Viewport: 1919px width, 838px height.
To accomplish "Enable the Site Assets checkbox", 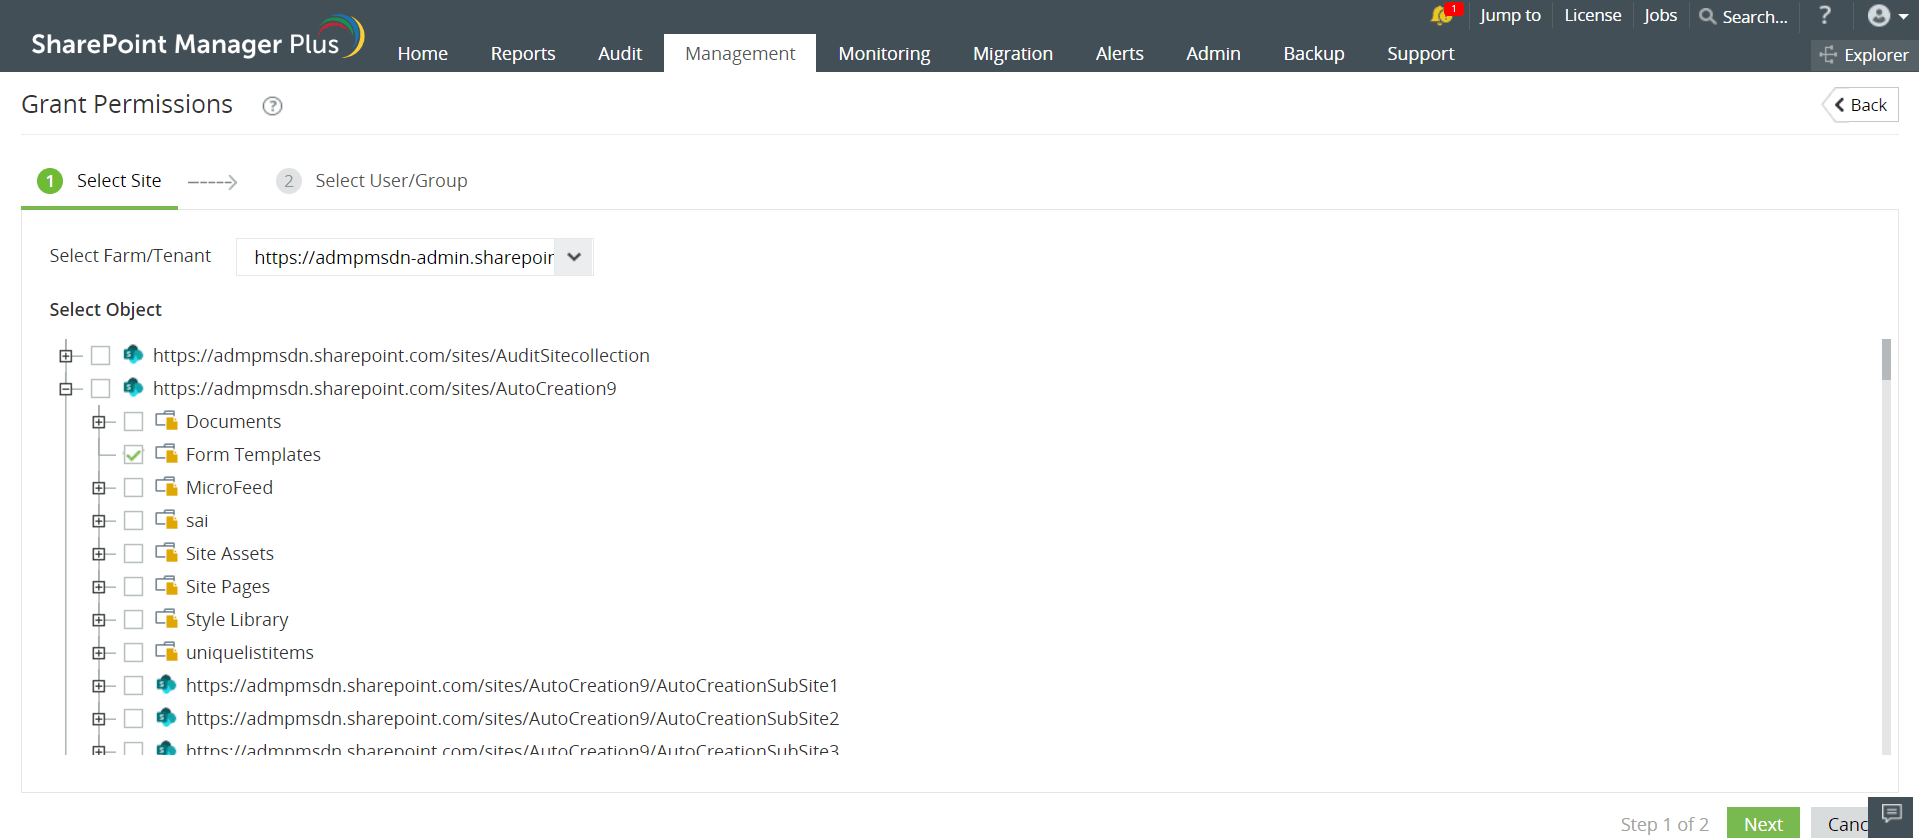I will [x=133, y=553].
